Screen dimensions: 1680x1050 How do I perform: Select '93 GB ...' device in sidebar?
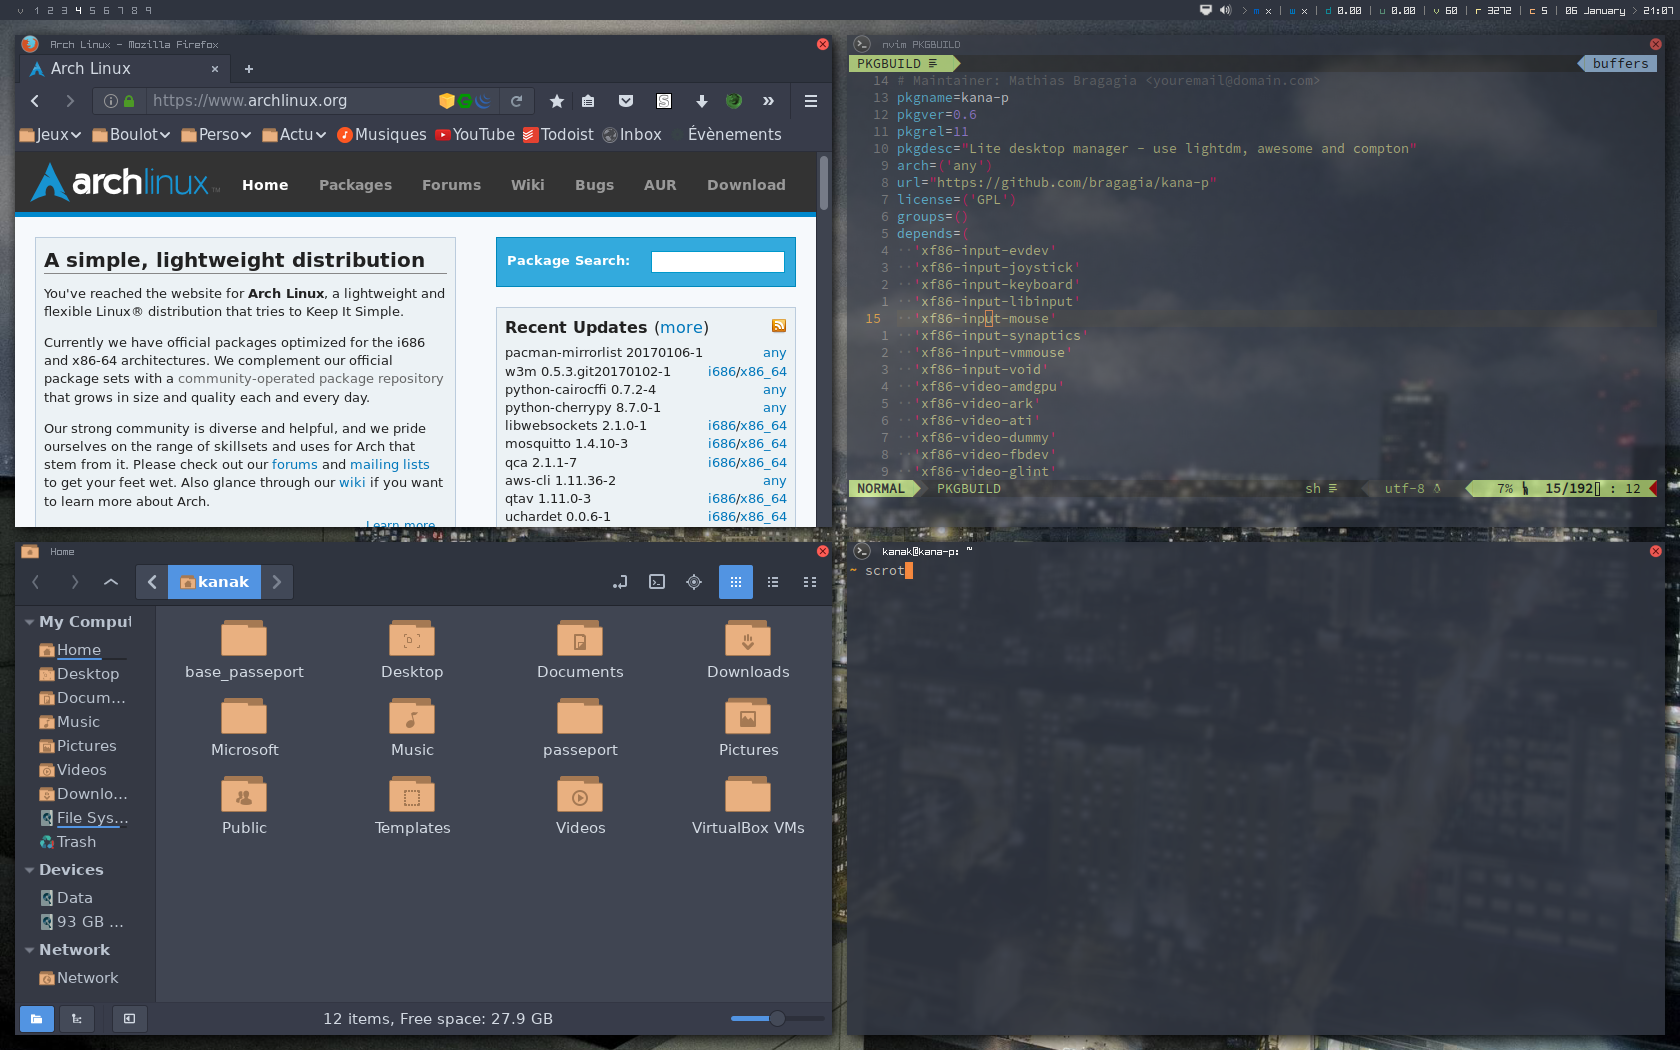click(82, 922)
